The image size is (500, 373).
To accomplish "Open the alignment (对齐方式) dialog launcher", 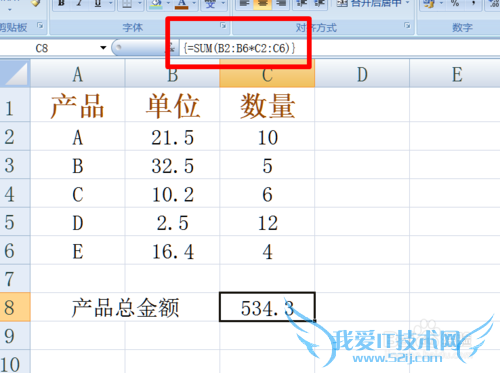I will tap(407, 25).
